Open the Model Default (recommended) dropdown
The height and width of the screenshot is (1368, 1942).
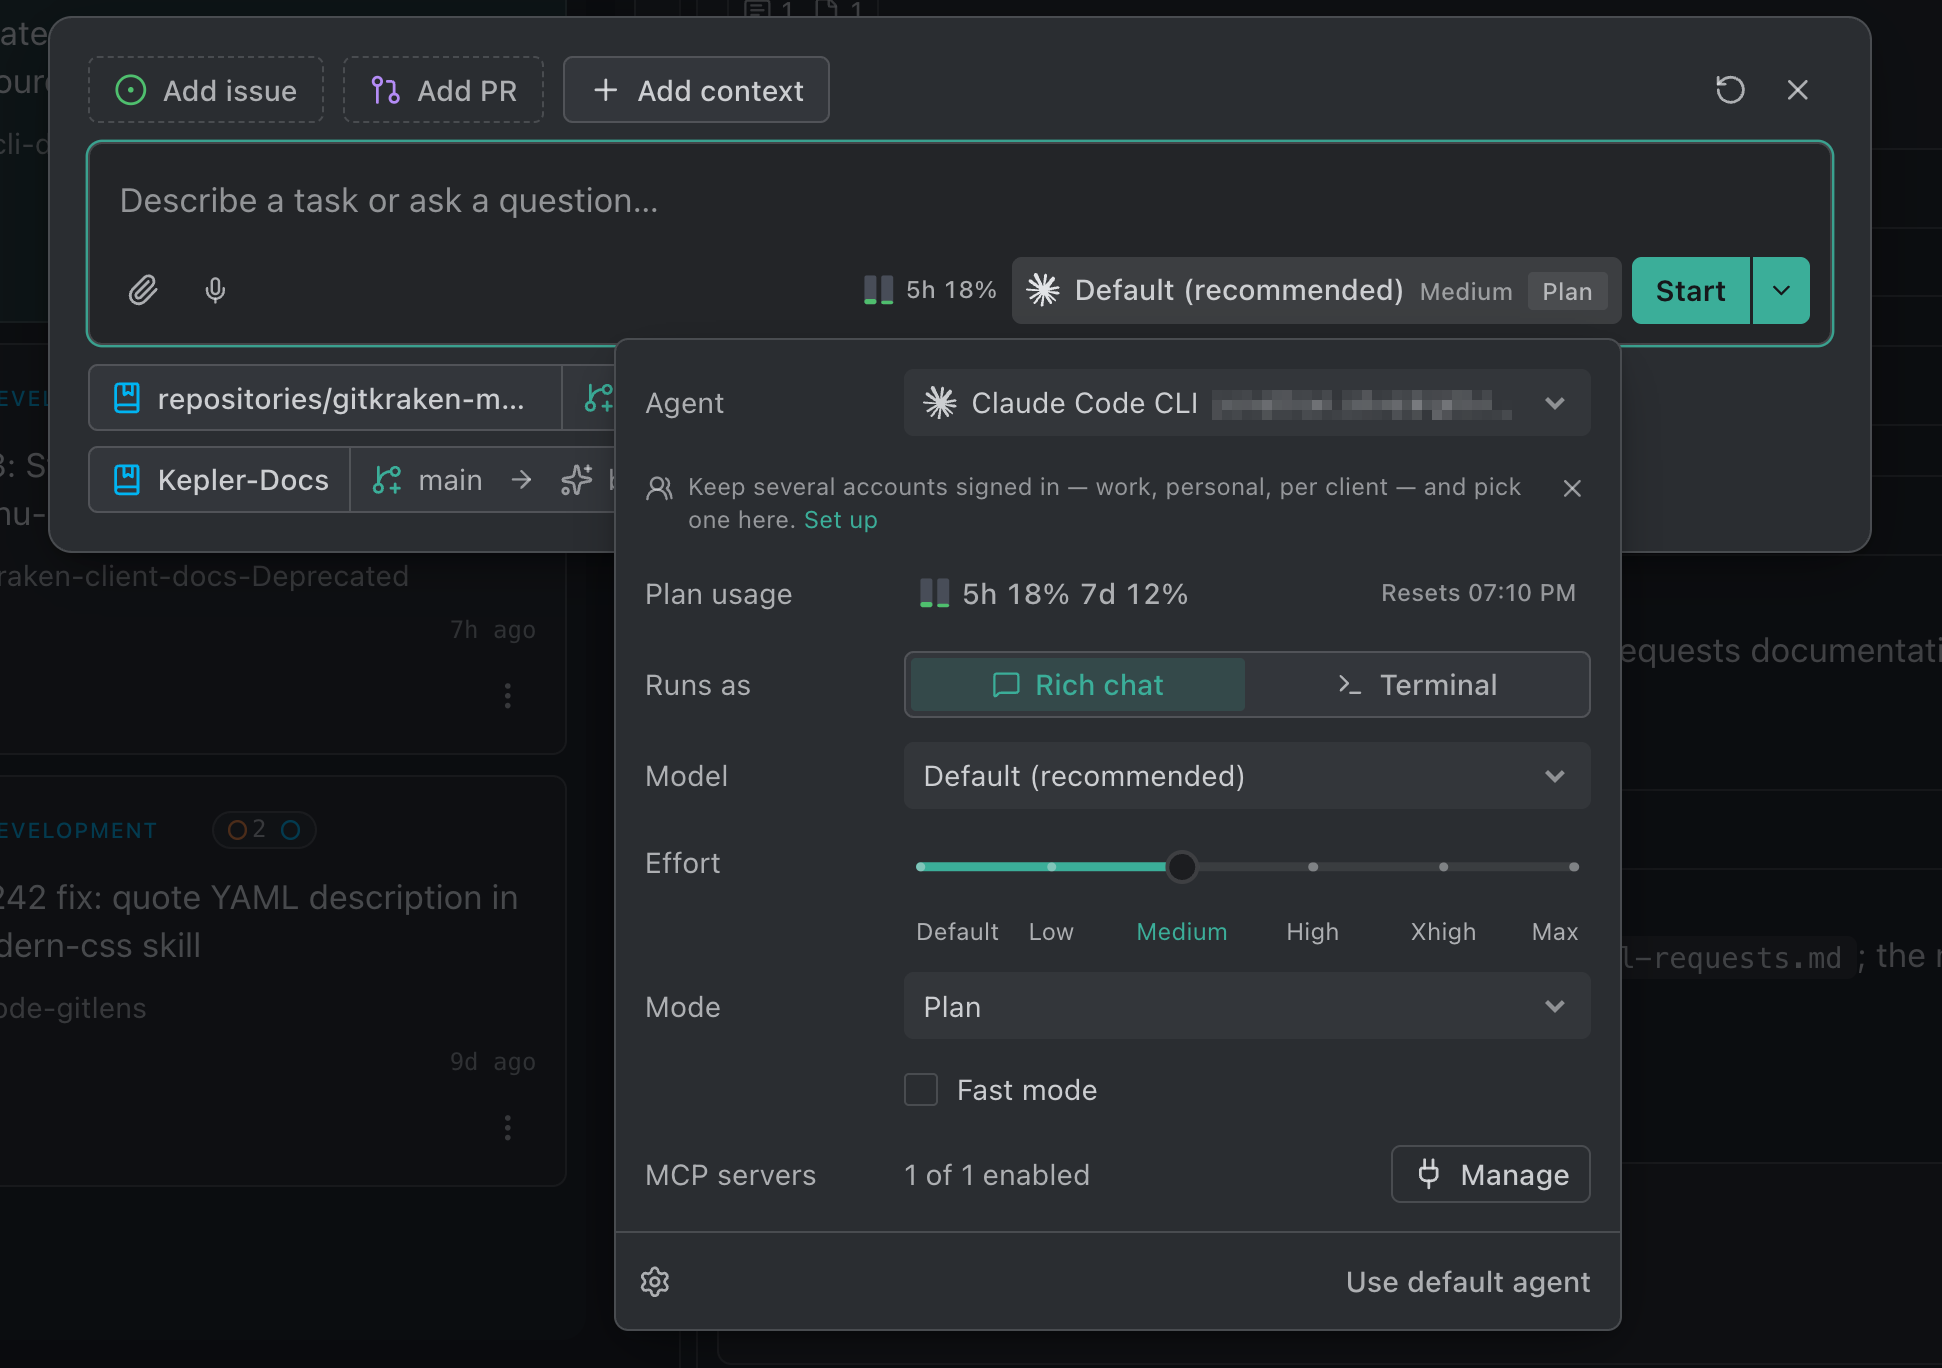(x=1247, y=776)
